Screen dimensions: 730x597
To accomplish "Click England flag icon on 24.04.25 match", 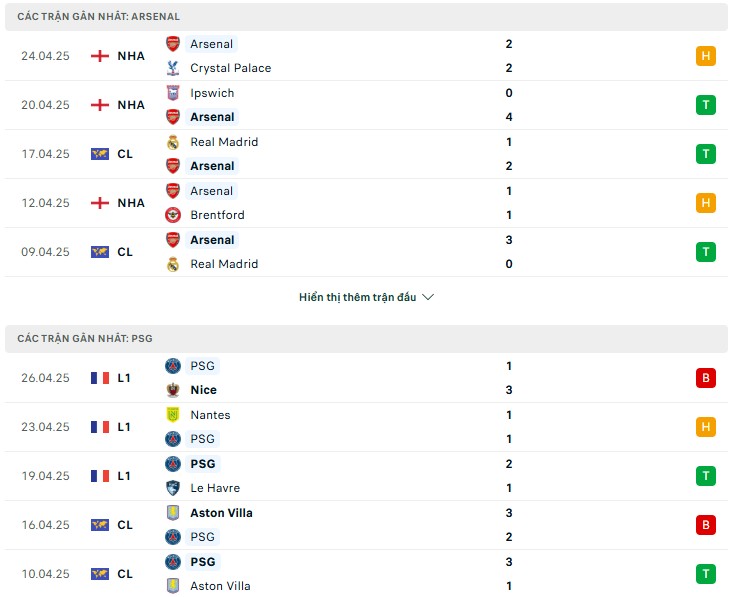I will (100, 56).
